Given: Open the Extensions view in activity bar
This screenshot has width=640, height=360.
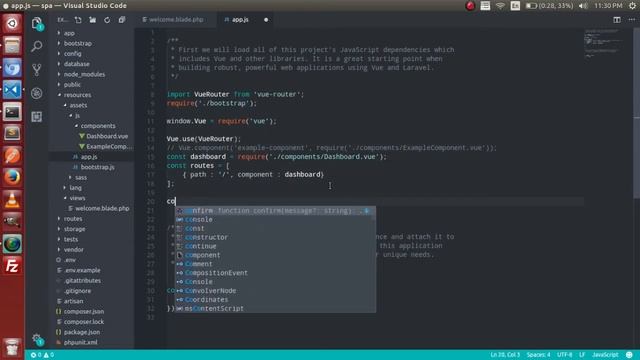Looking at the screenshot, I should pyautogui.click(x=37, y=117).
